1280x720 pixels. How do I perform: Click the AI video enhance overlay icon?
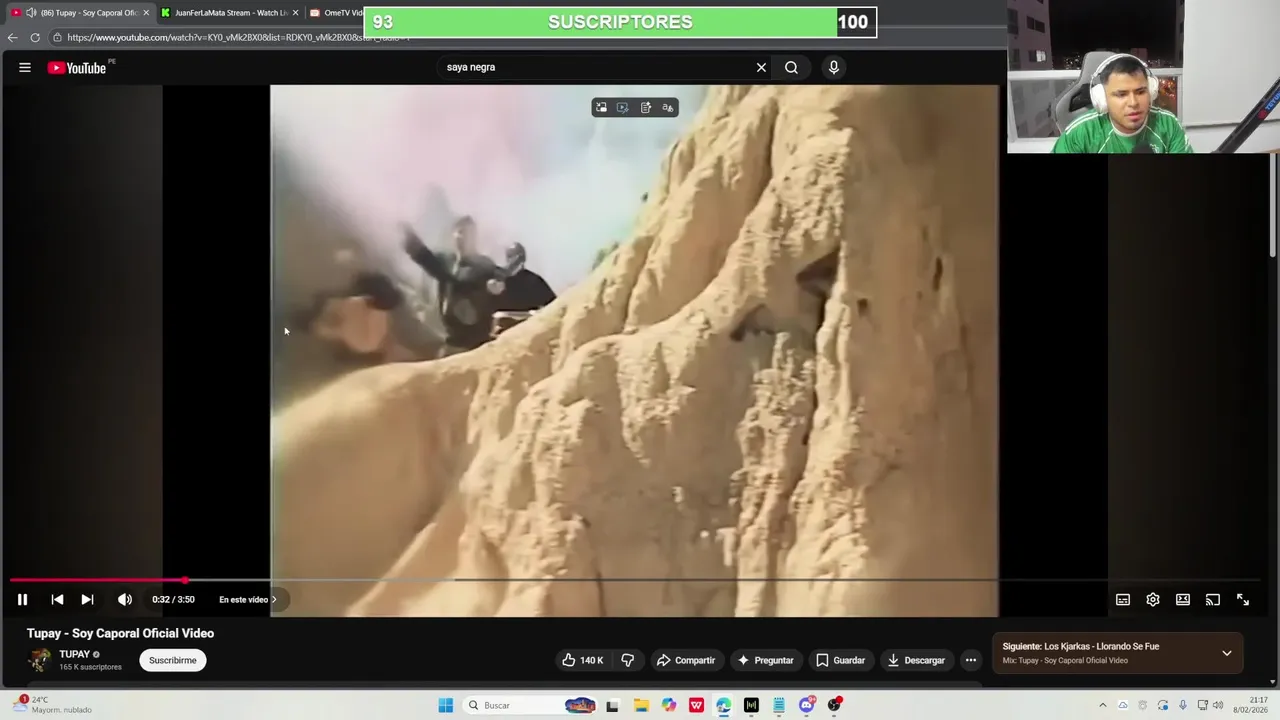tap(623, 107)
